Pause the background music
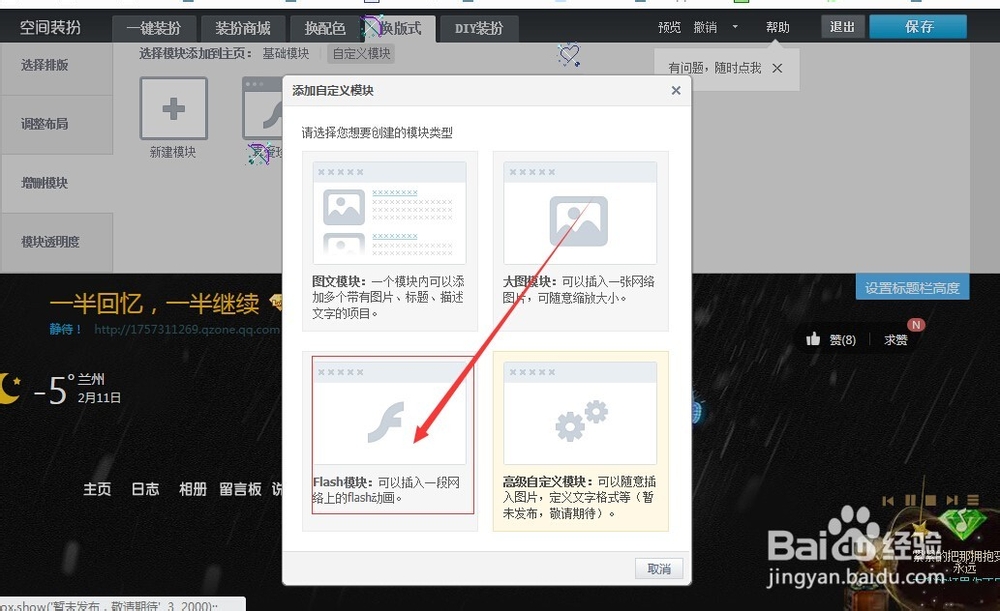This screenshot has height=611, width=1000. click(911, 500)
